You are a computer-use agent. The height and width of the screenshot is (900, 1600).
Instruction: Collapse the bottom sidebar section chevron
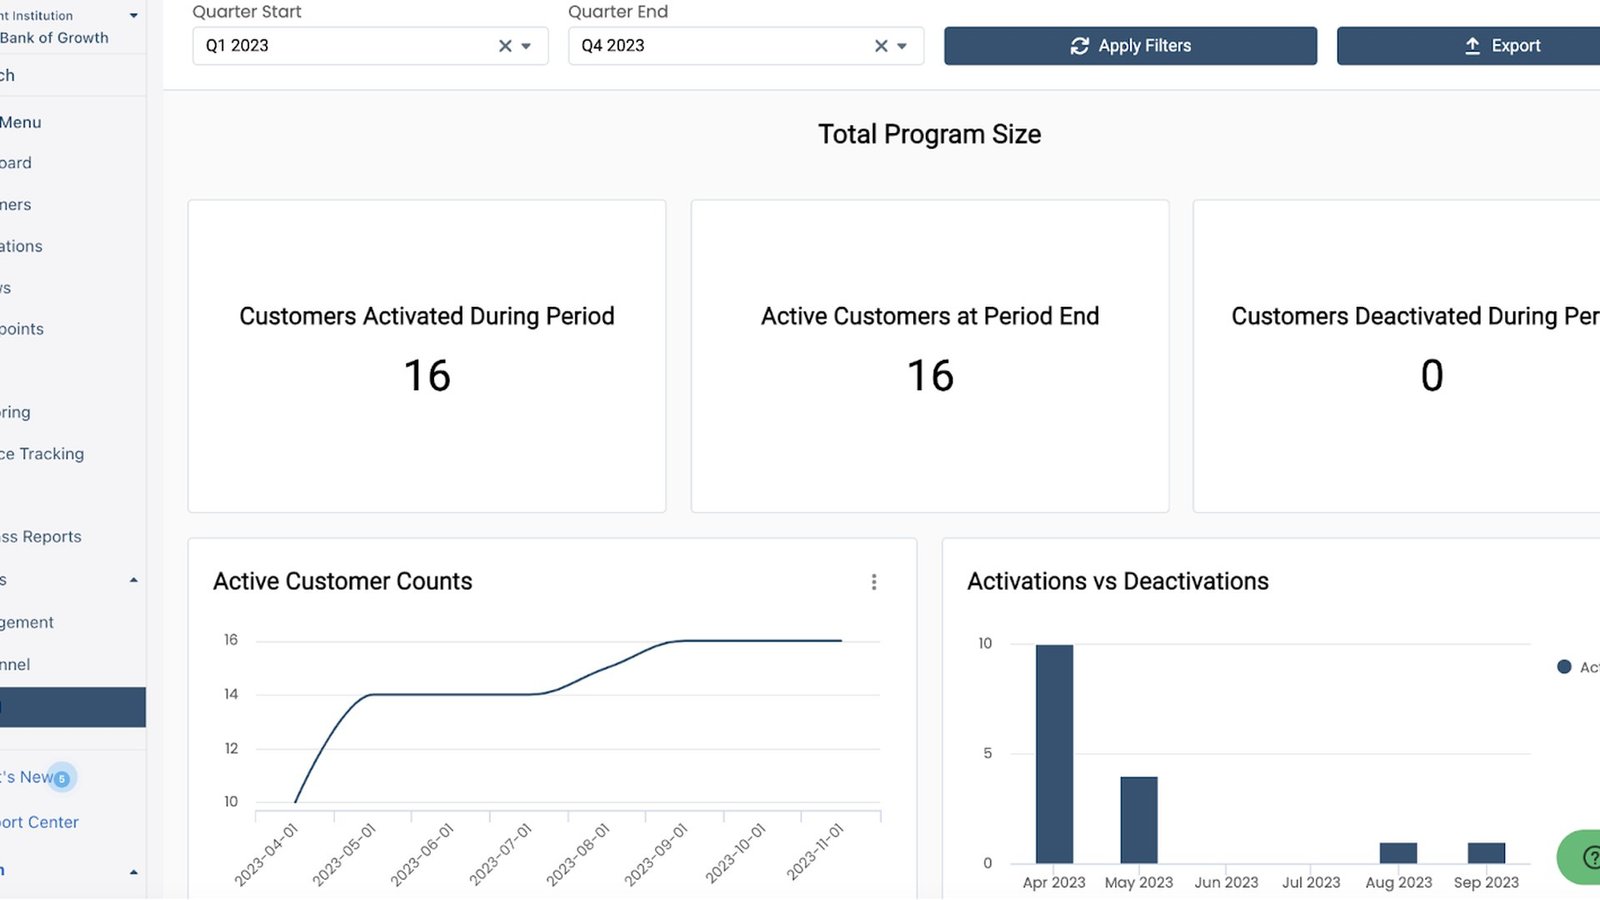click(134, 872)
